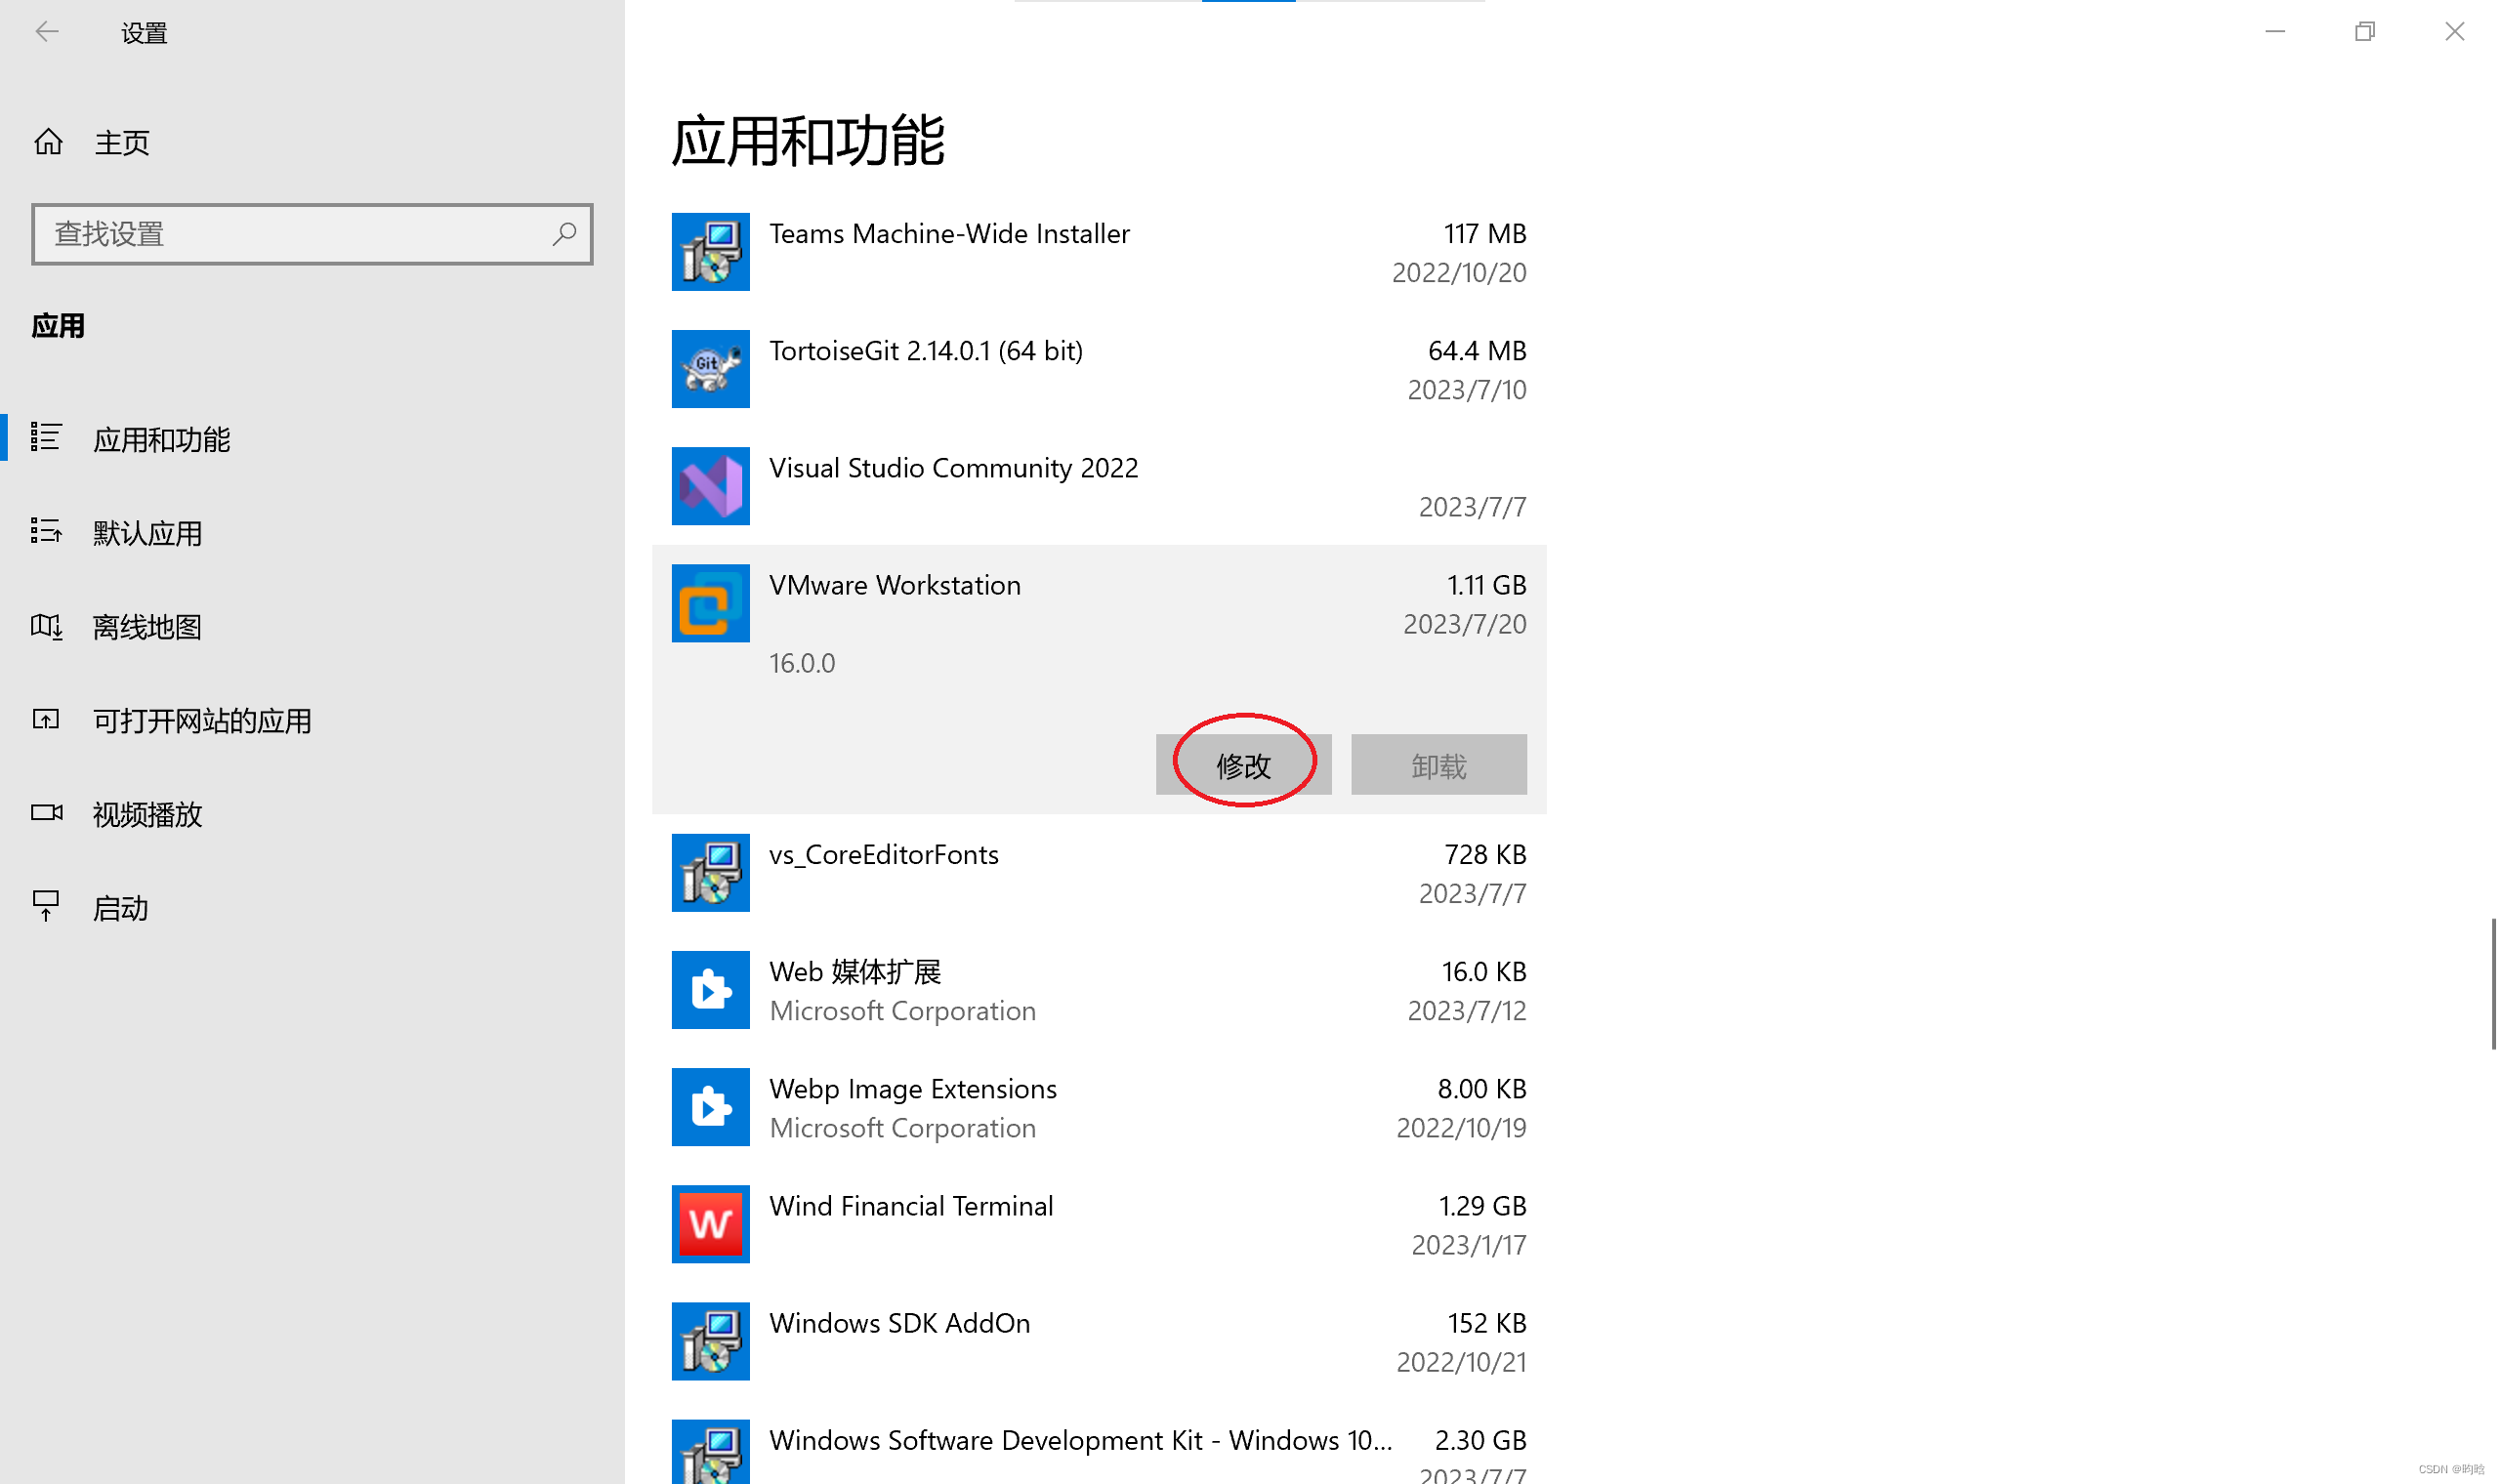Open 离线地图 from the sidebar

coord(147,627)
